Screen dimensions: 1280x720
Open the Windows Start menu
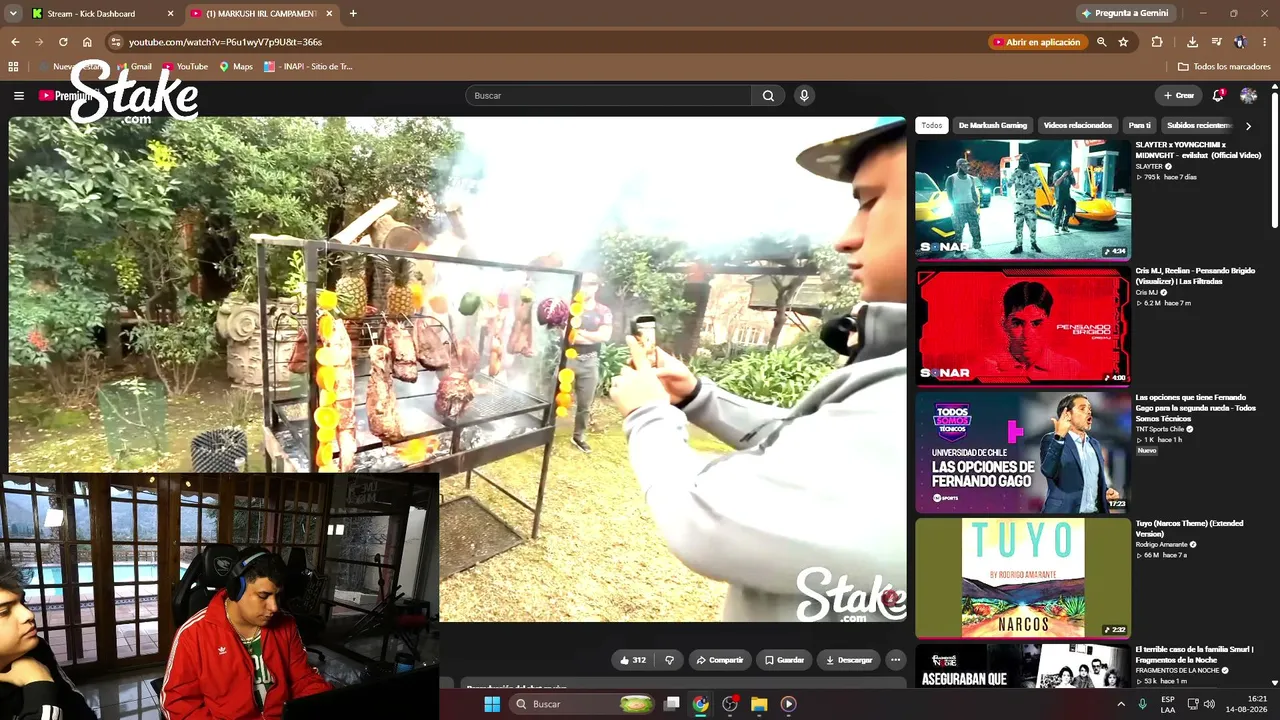pyautogui.click(x=492, y=704)
